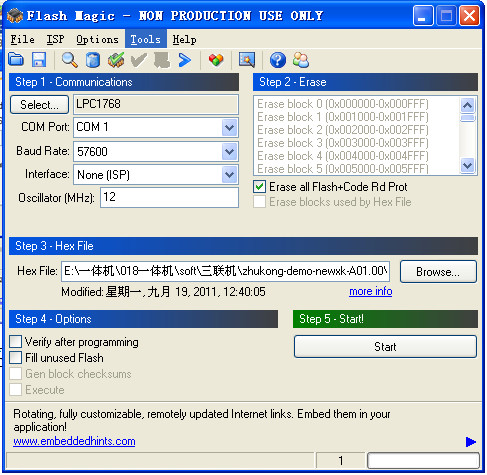Select Erase block 5 row
The image size is (487, 475).
pos(342,169)
